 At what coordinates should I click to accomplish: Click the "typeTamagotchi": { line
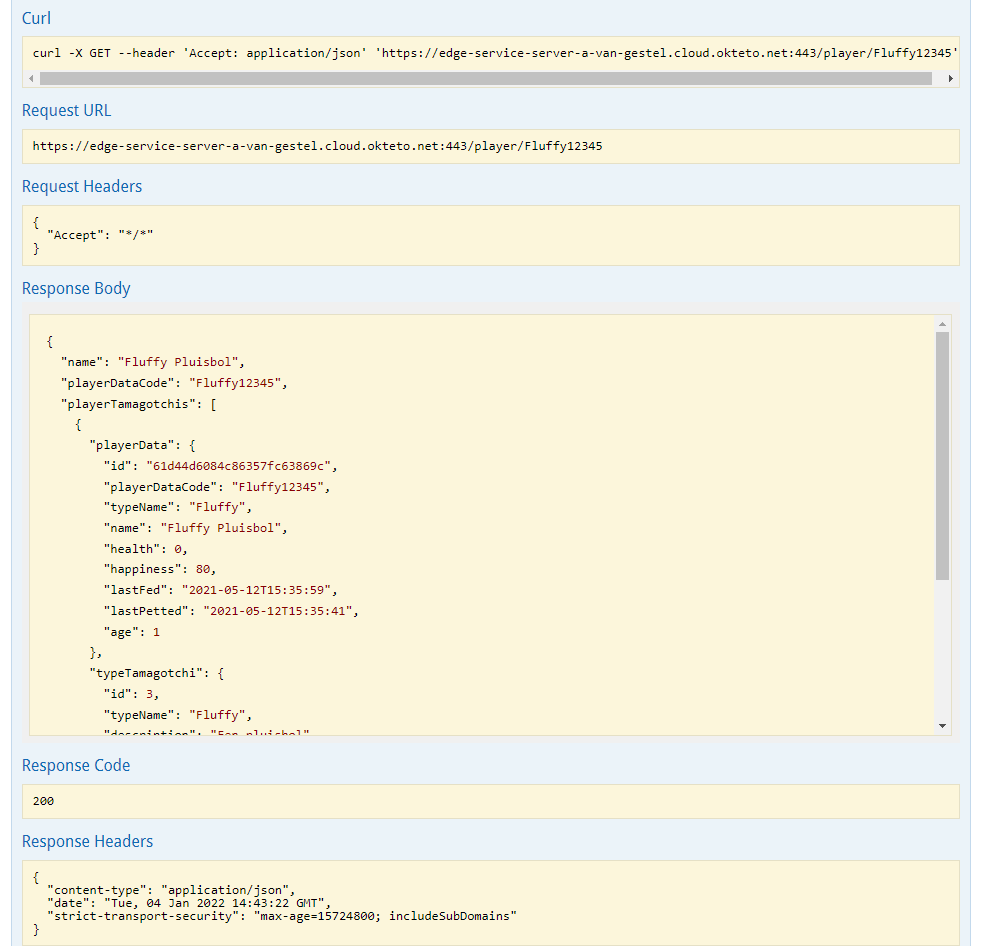[156, 673]
